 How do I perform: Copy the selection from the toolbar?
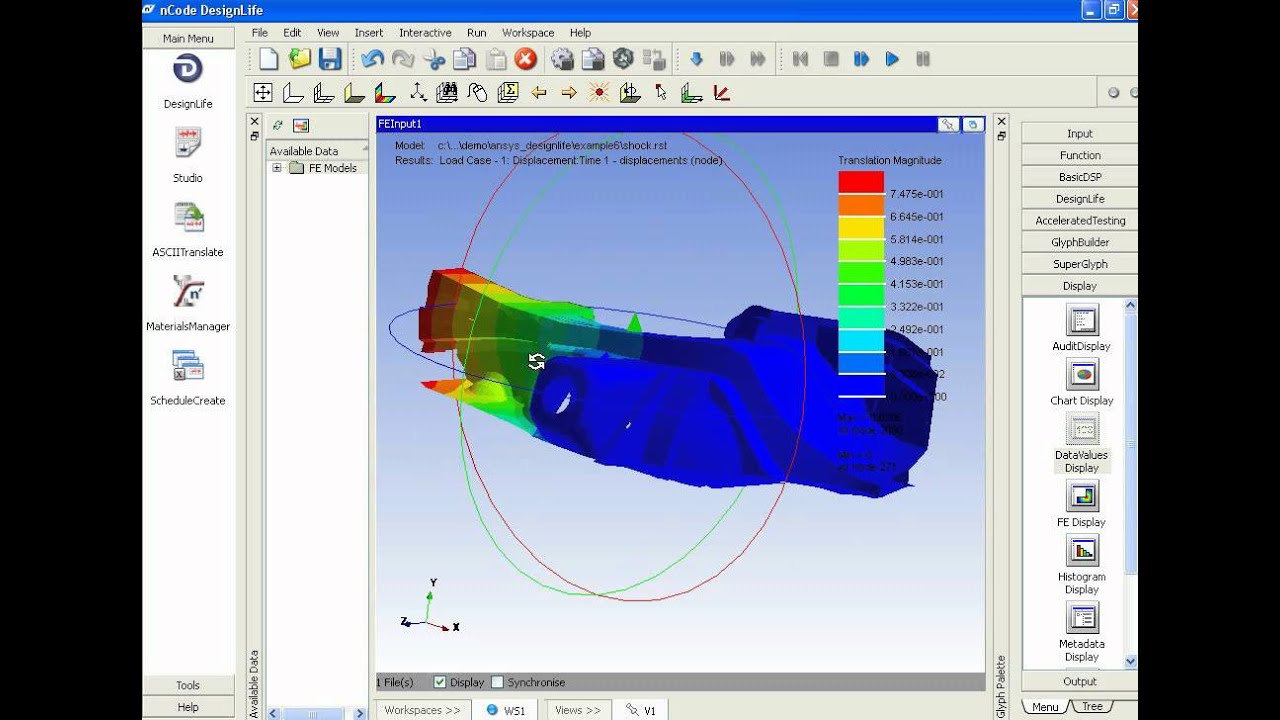464,59
